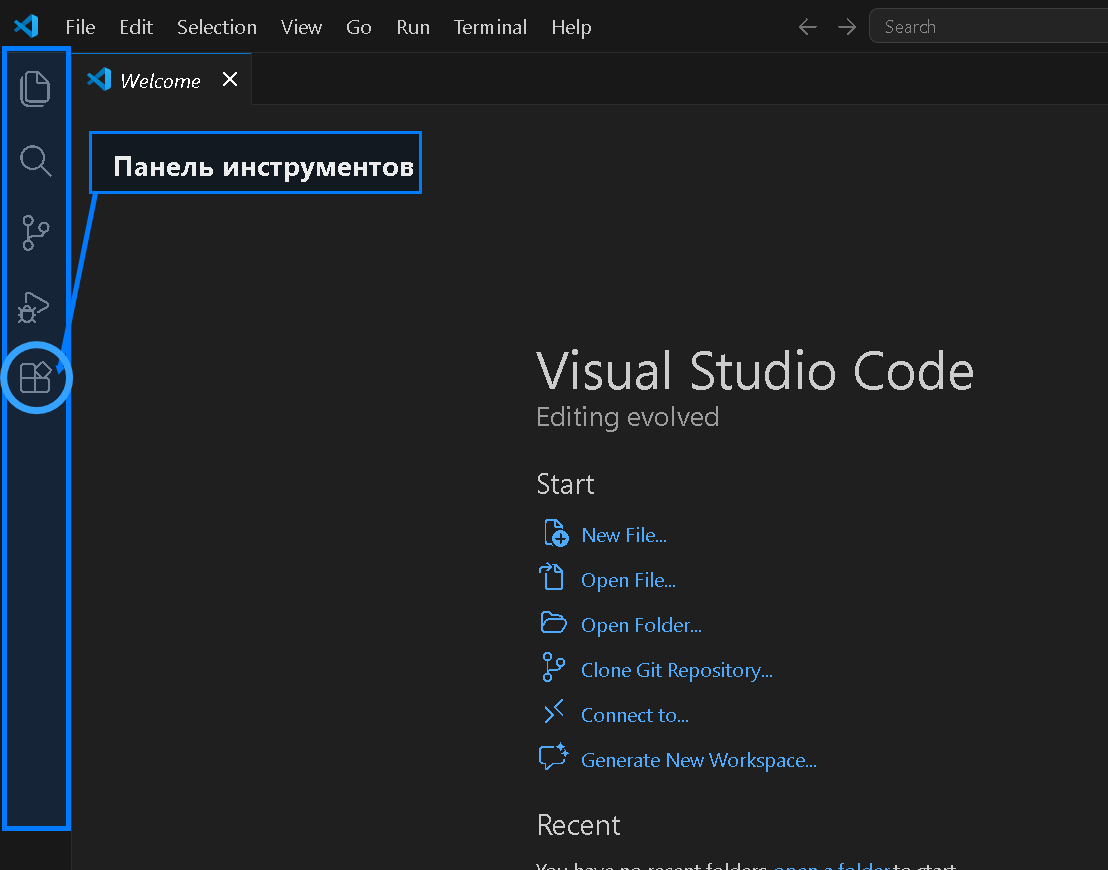Open the Selection menu

217,27
